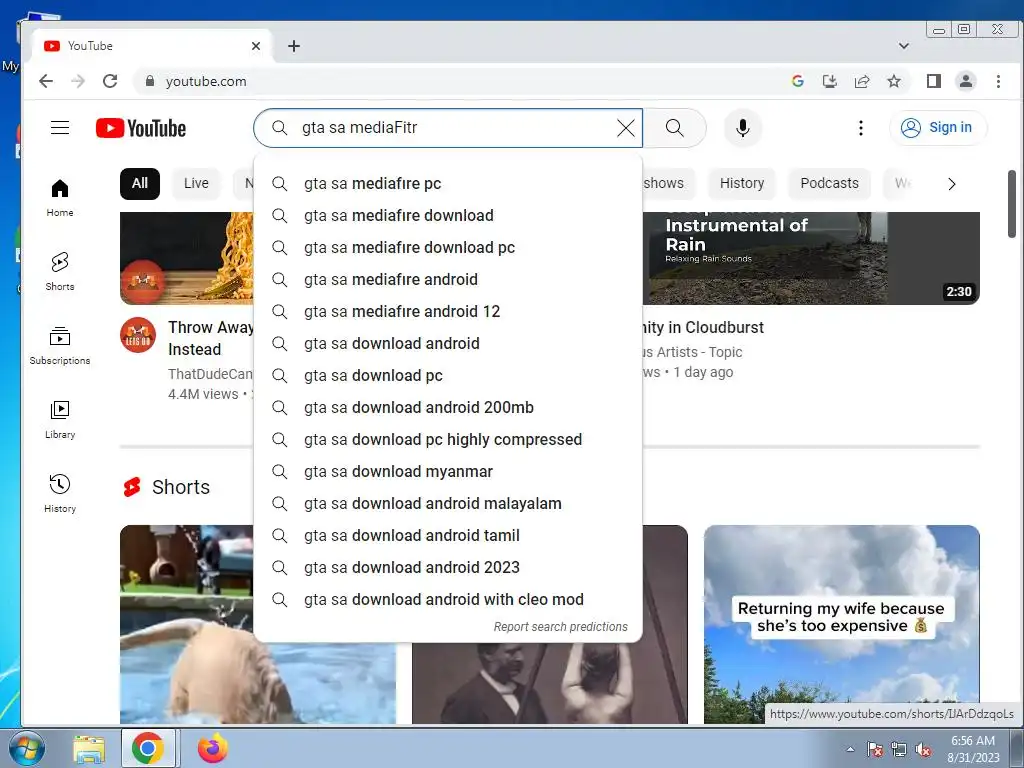Choose suggestion 'gta sa download android'
The image size is (1024, 768).
coord(448,344)
